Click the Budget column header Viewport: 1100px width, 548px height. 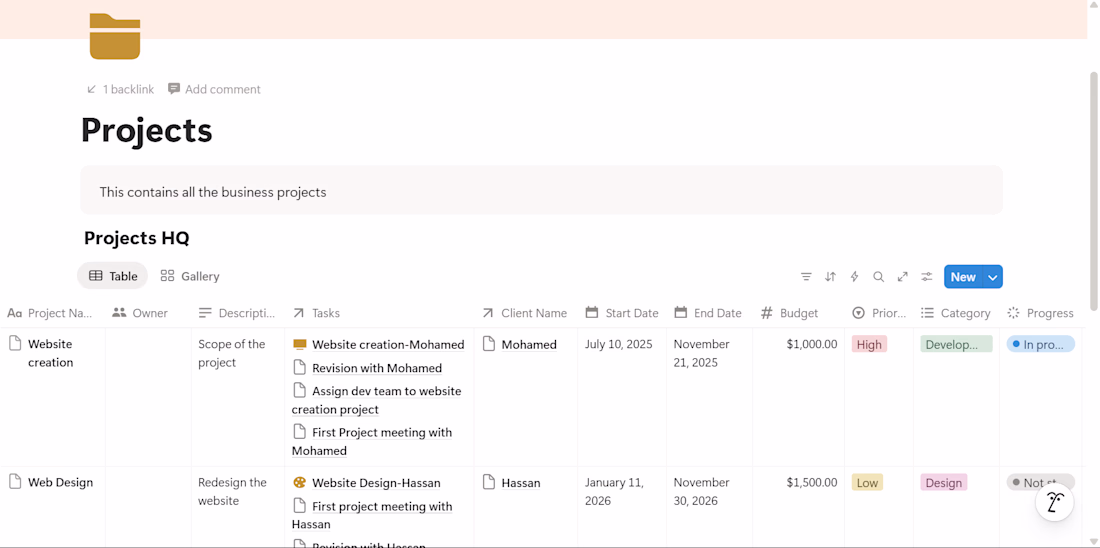798,313
